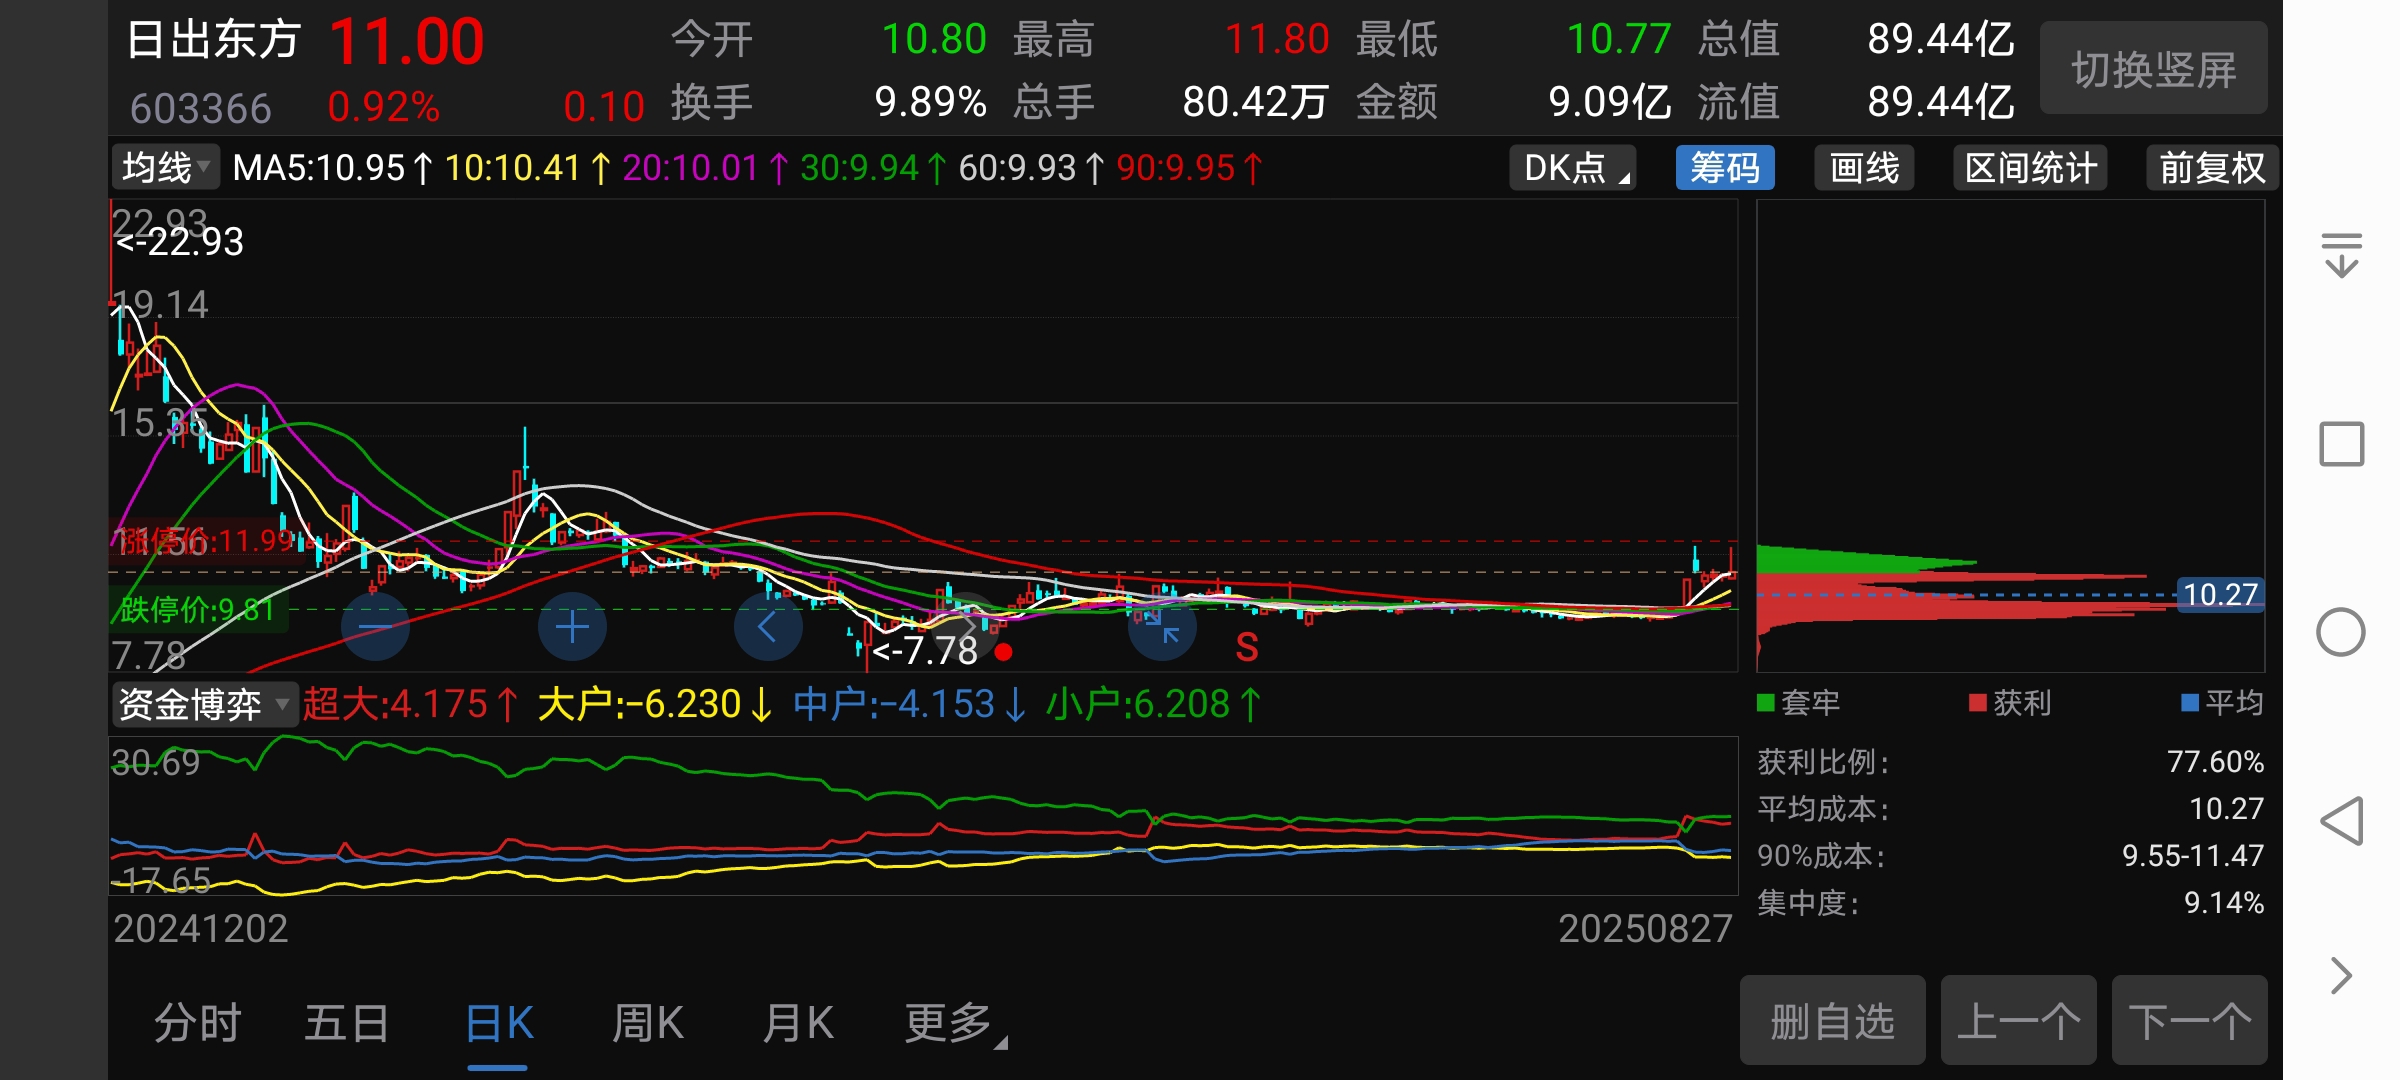The image size is (2400, 1080).
Task: Switch to the 周K tab
Action: point(648,1023)
